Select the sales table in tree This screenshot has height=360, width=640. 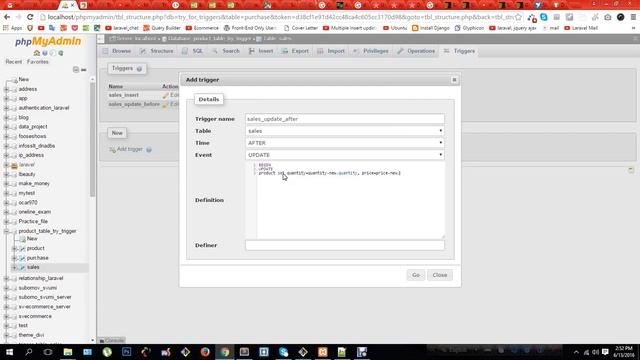[33, 267]
